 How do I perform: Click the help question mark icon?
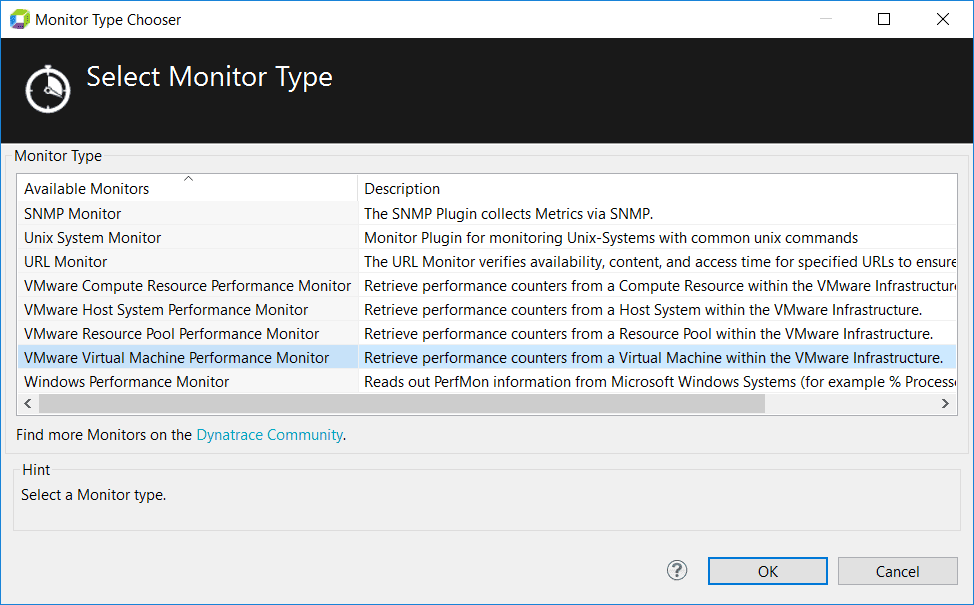(x=676, y=570)
